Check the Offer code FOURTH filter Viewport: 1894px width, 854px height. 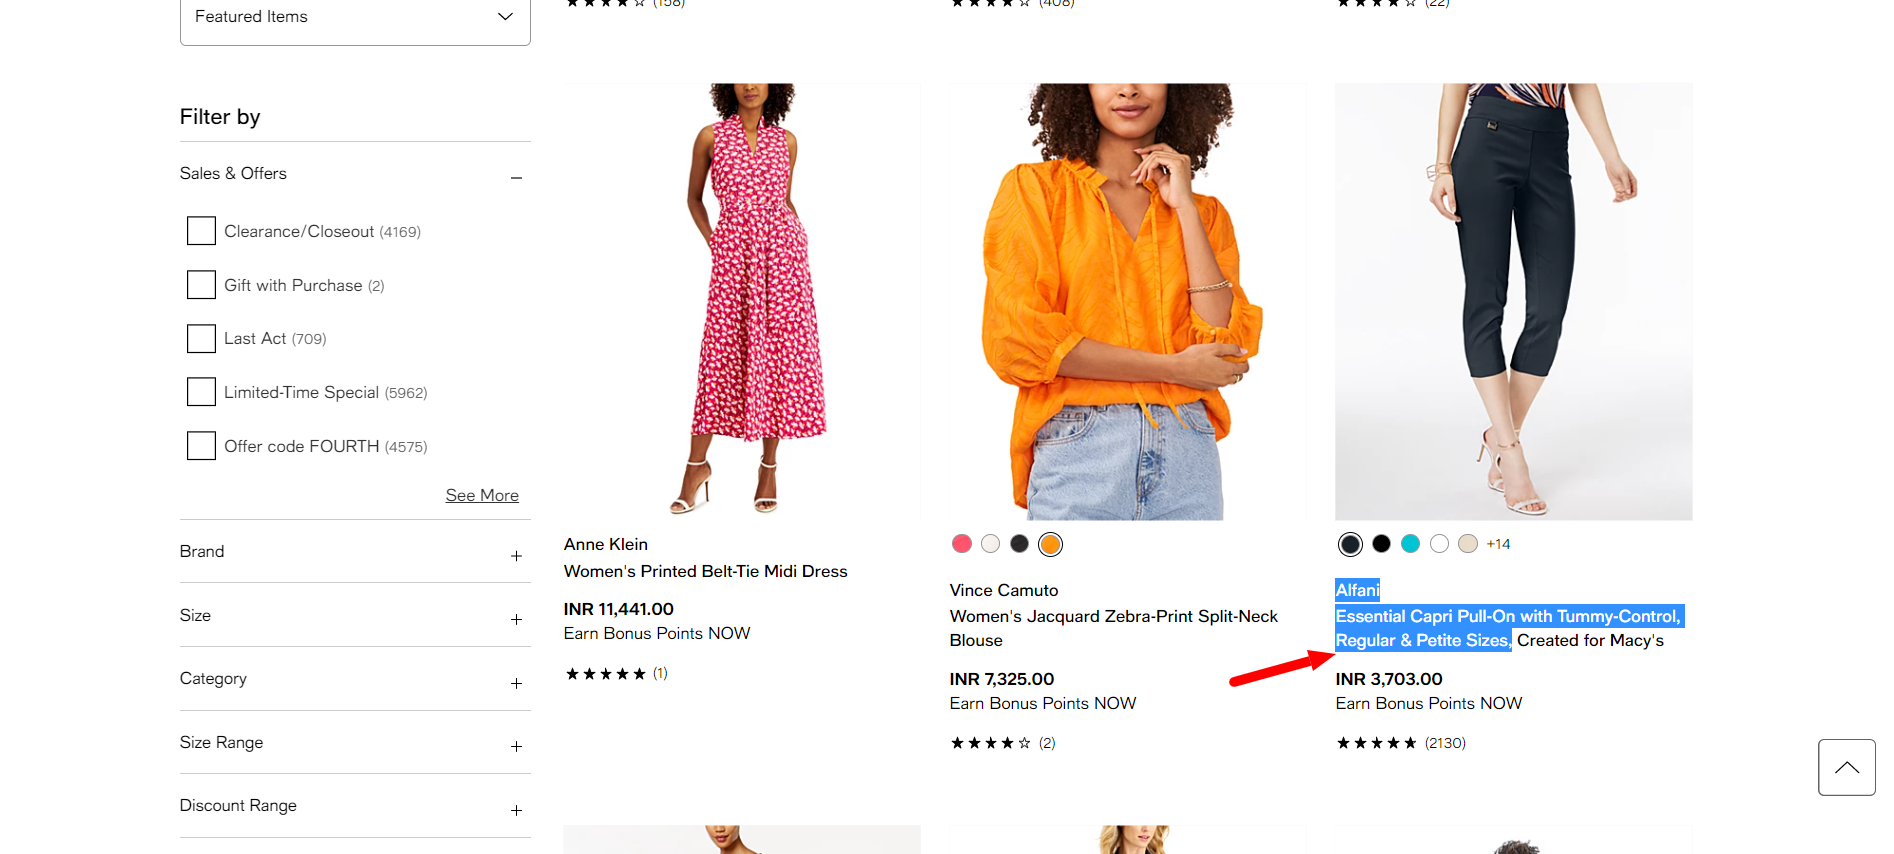(200, 445)
